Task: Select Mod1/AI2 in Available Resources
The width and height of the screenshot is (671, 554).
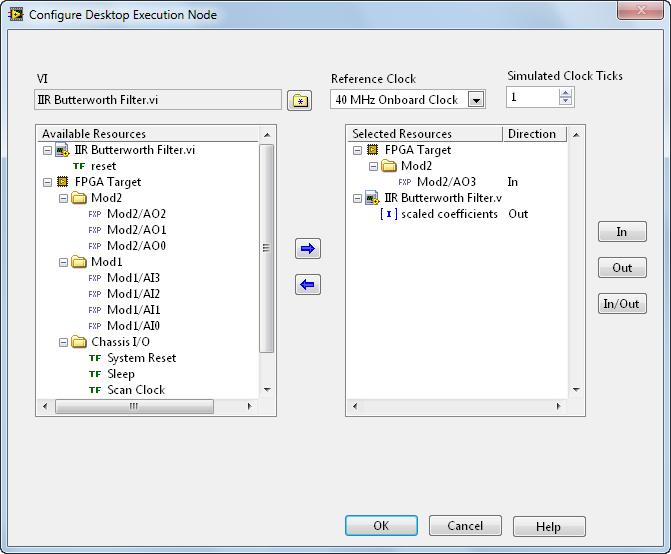Action: click(x=133, y=294)
